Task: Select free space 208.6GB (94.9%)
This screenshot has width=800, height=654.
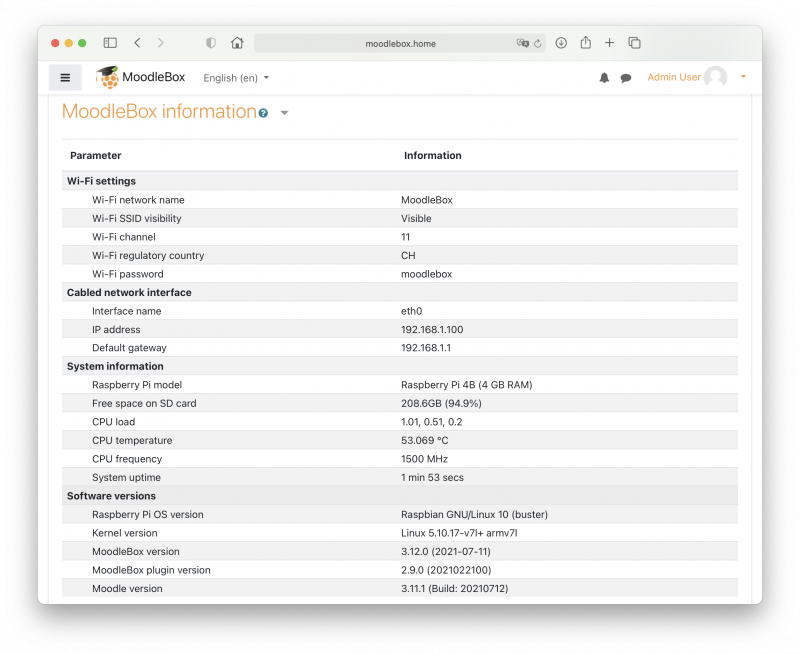Action: 441,404
